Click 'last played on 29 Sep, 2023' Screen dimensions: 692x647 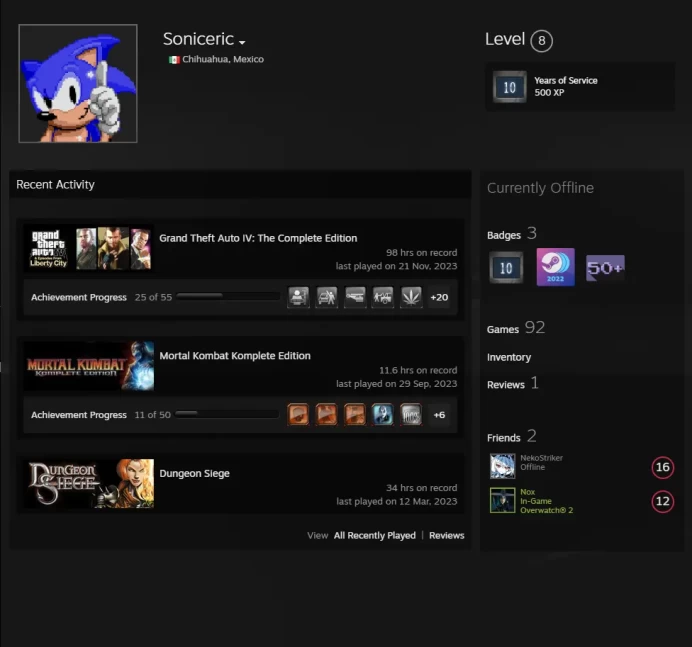click(396, 384)
